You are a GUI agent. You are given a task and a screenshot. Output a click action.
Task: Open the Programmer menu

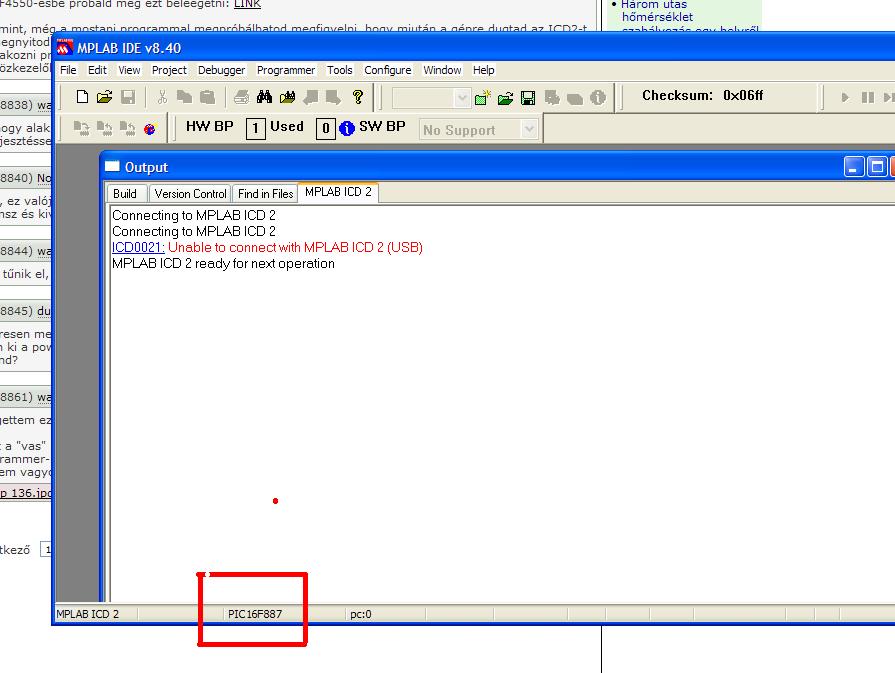(x=286, y=70)
